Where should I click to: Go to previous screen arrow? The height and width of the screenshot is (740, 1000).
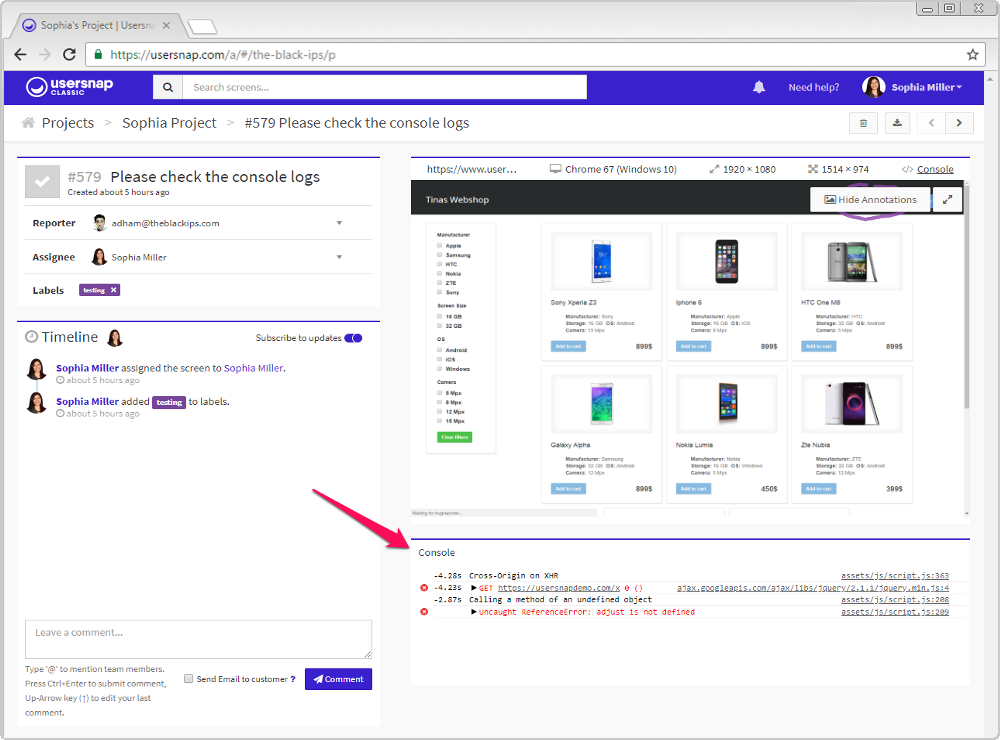[x=931, y=123]
